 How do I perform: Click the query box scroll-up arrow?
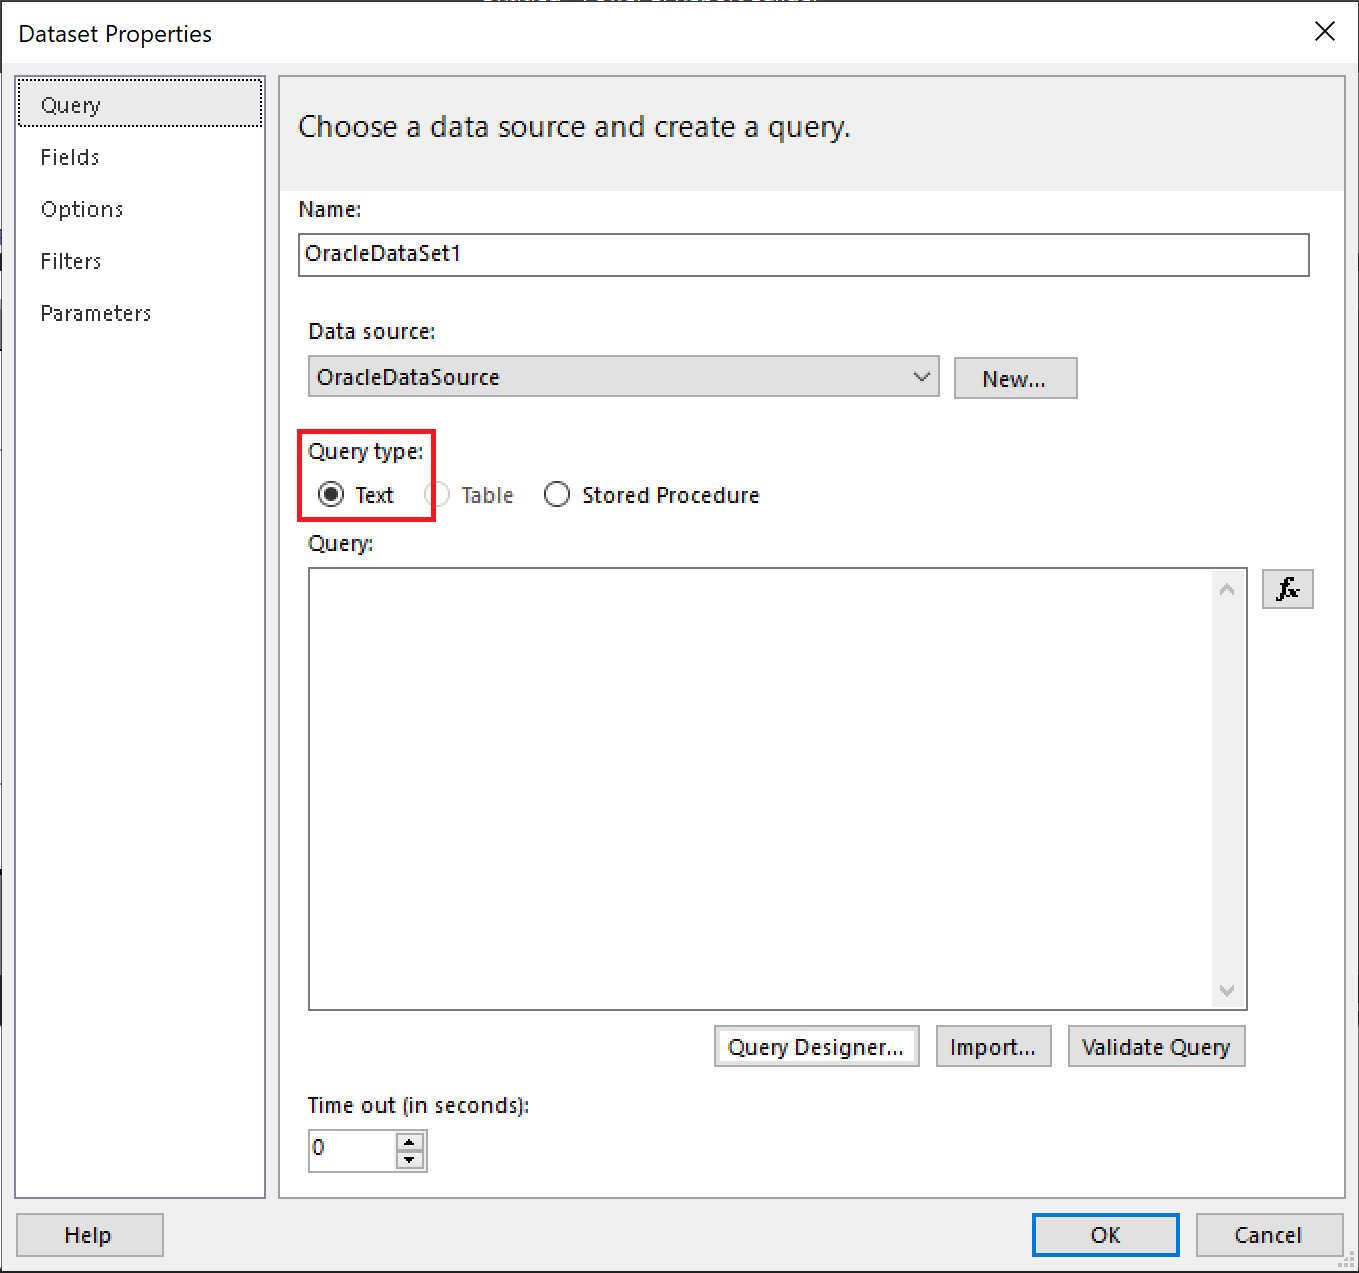pos(1227,589)
